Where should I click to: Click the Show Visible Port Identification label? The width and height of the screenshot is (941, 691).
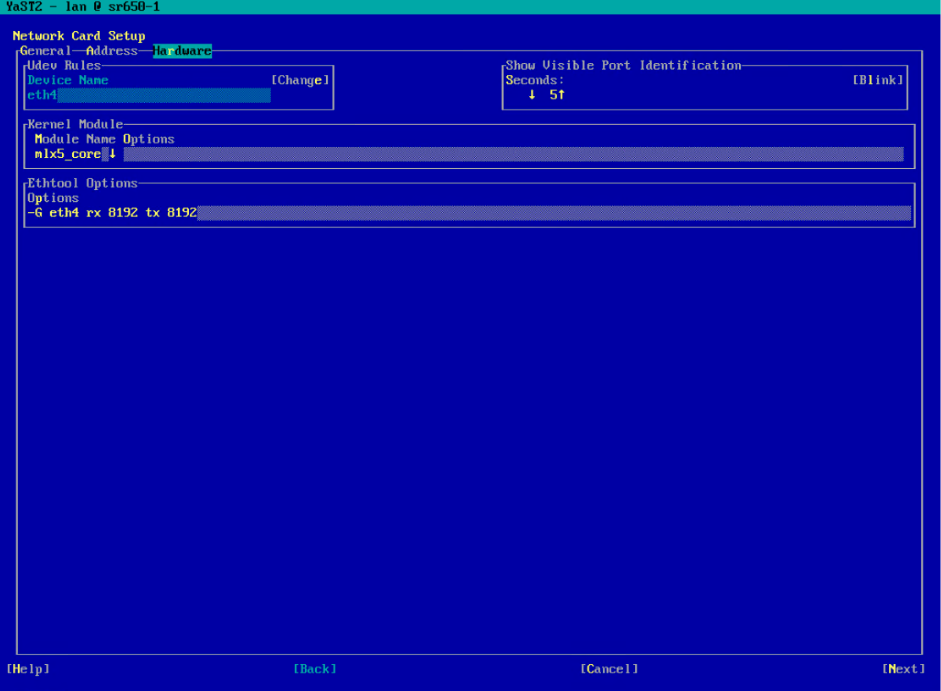tap(623, 66)
